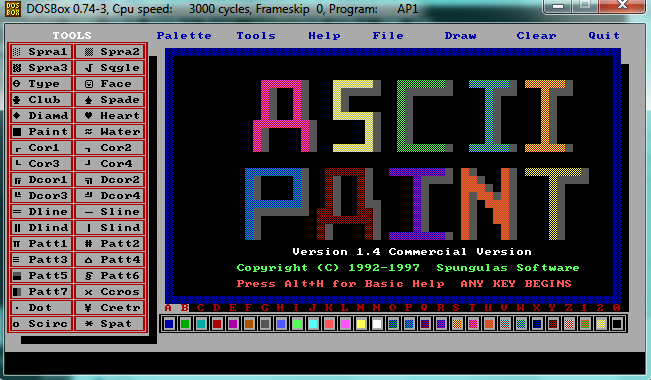Image resolution: width=651 pixels, height=380 pixels.
Task: Choose the red swatch under D
Action: click(217, 324)
